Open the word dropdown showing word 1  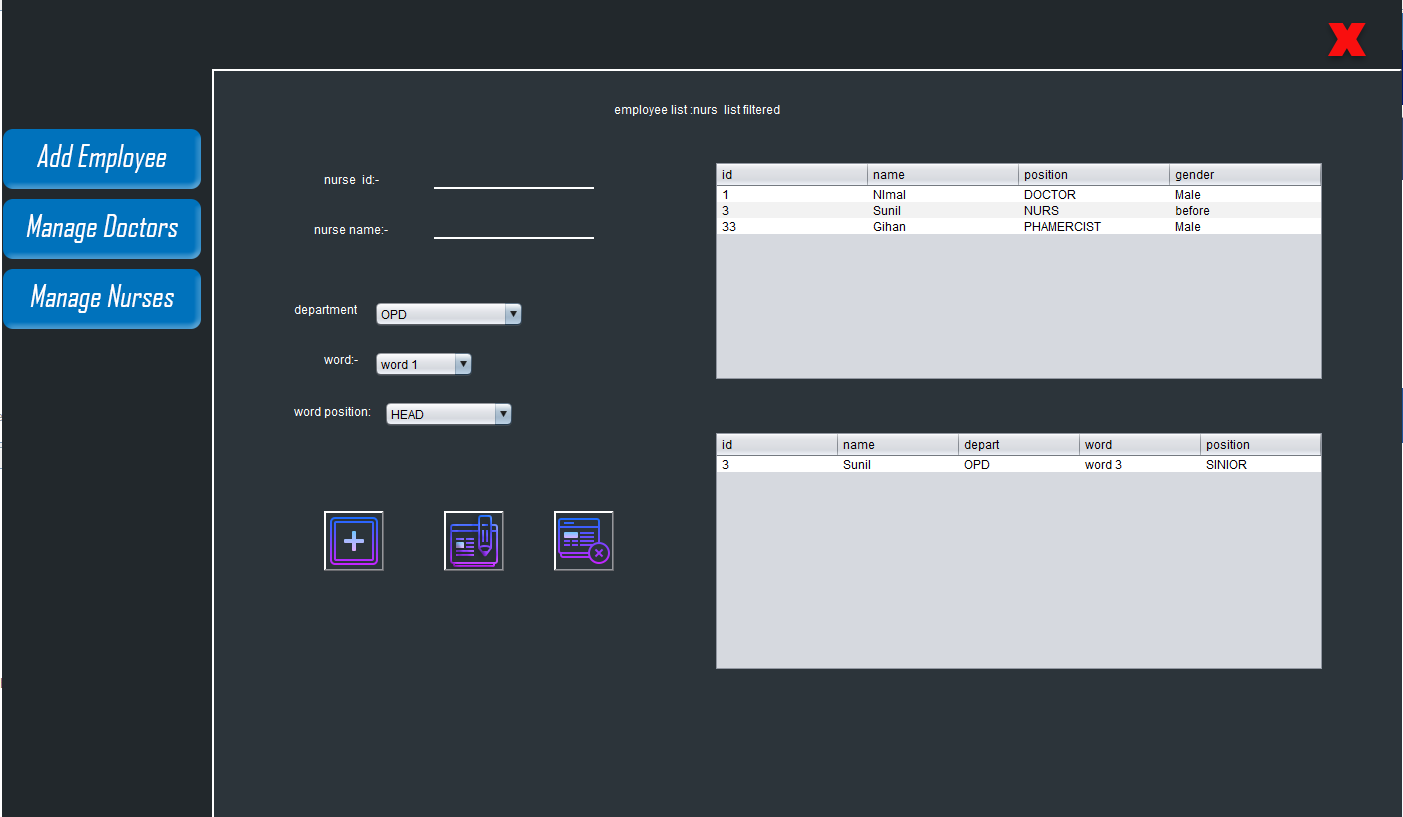424,364
